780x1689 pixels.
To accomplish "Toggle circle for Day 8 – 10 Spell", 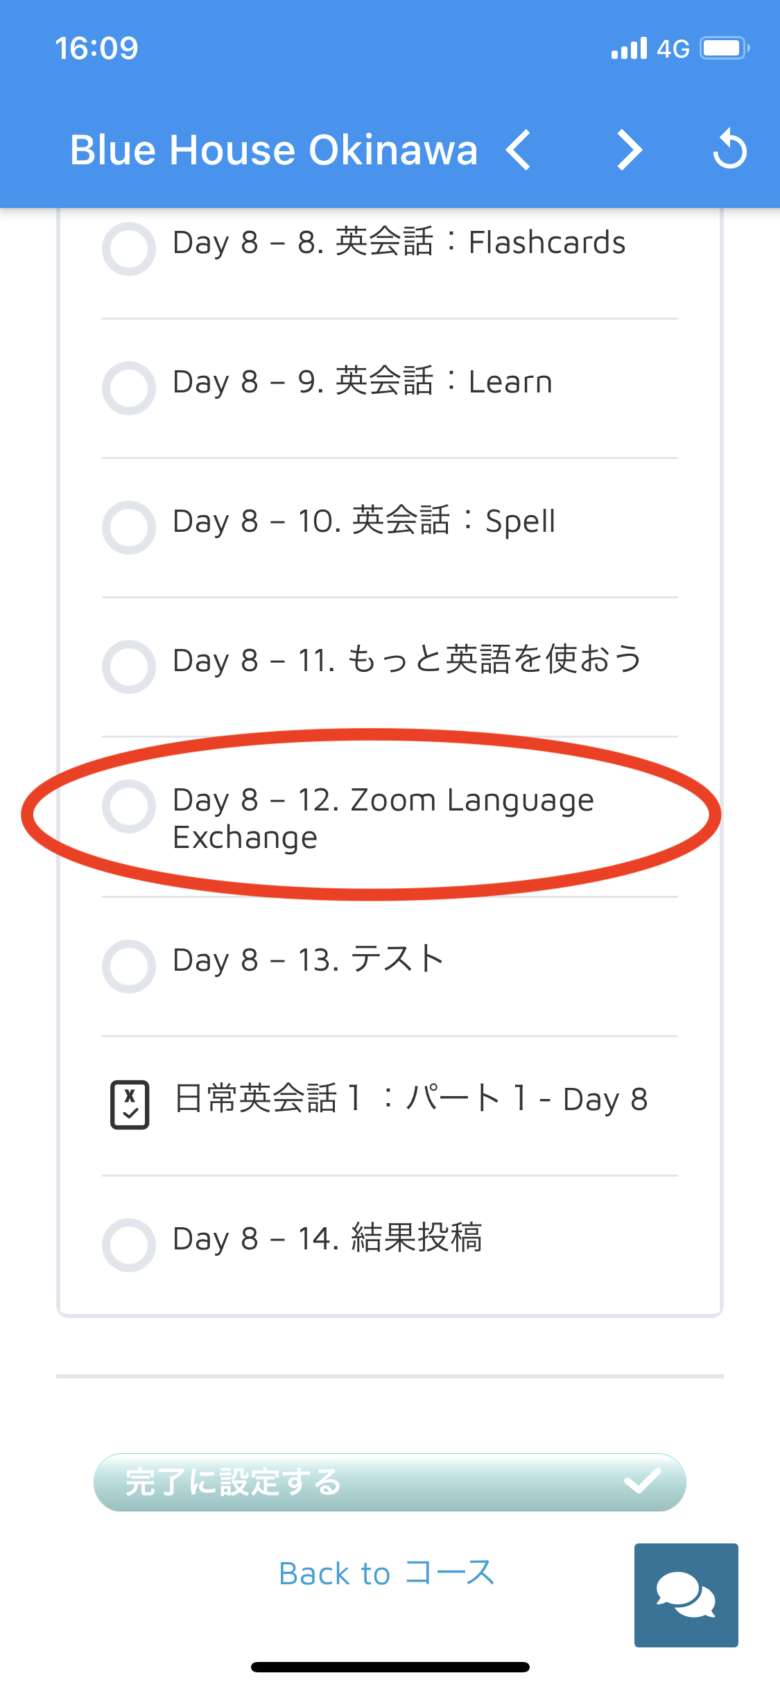I will point(129,527).
